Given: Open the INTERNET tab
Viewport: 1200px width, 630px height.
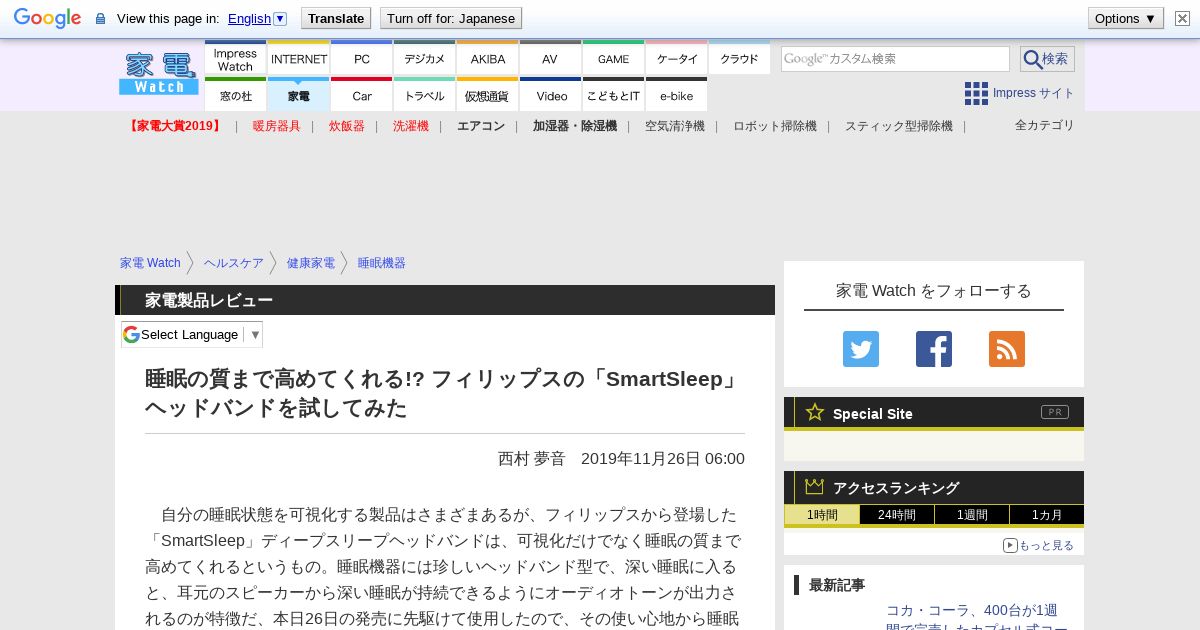Looking at the screenshot, I should coord(298,59).
